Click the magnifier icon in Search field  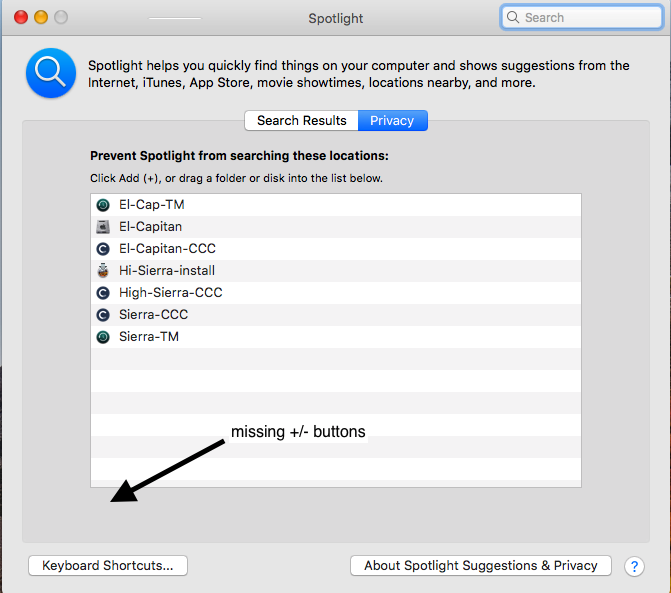pos(513,17)
